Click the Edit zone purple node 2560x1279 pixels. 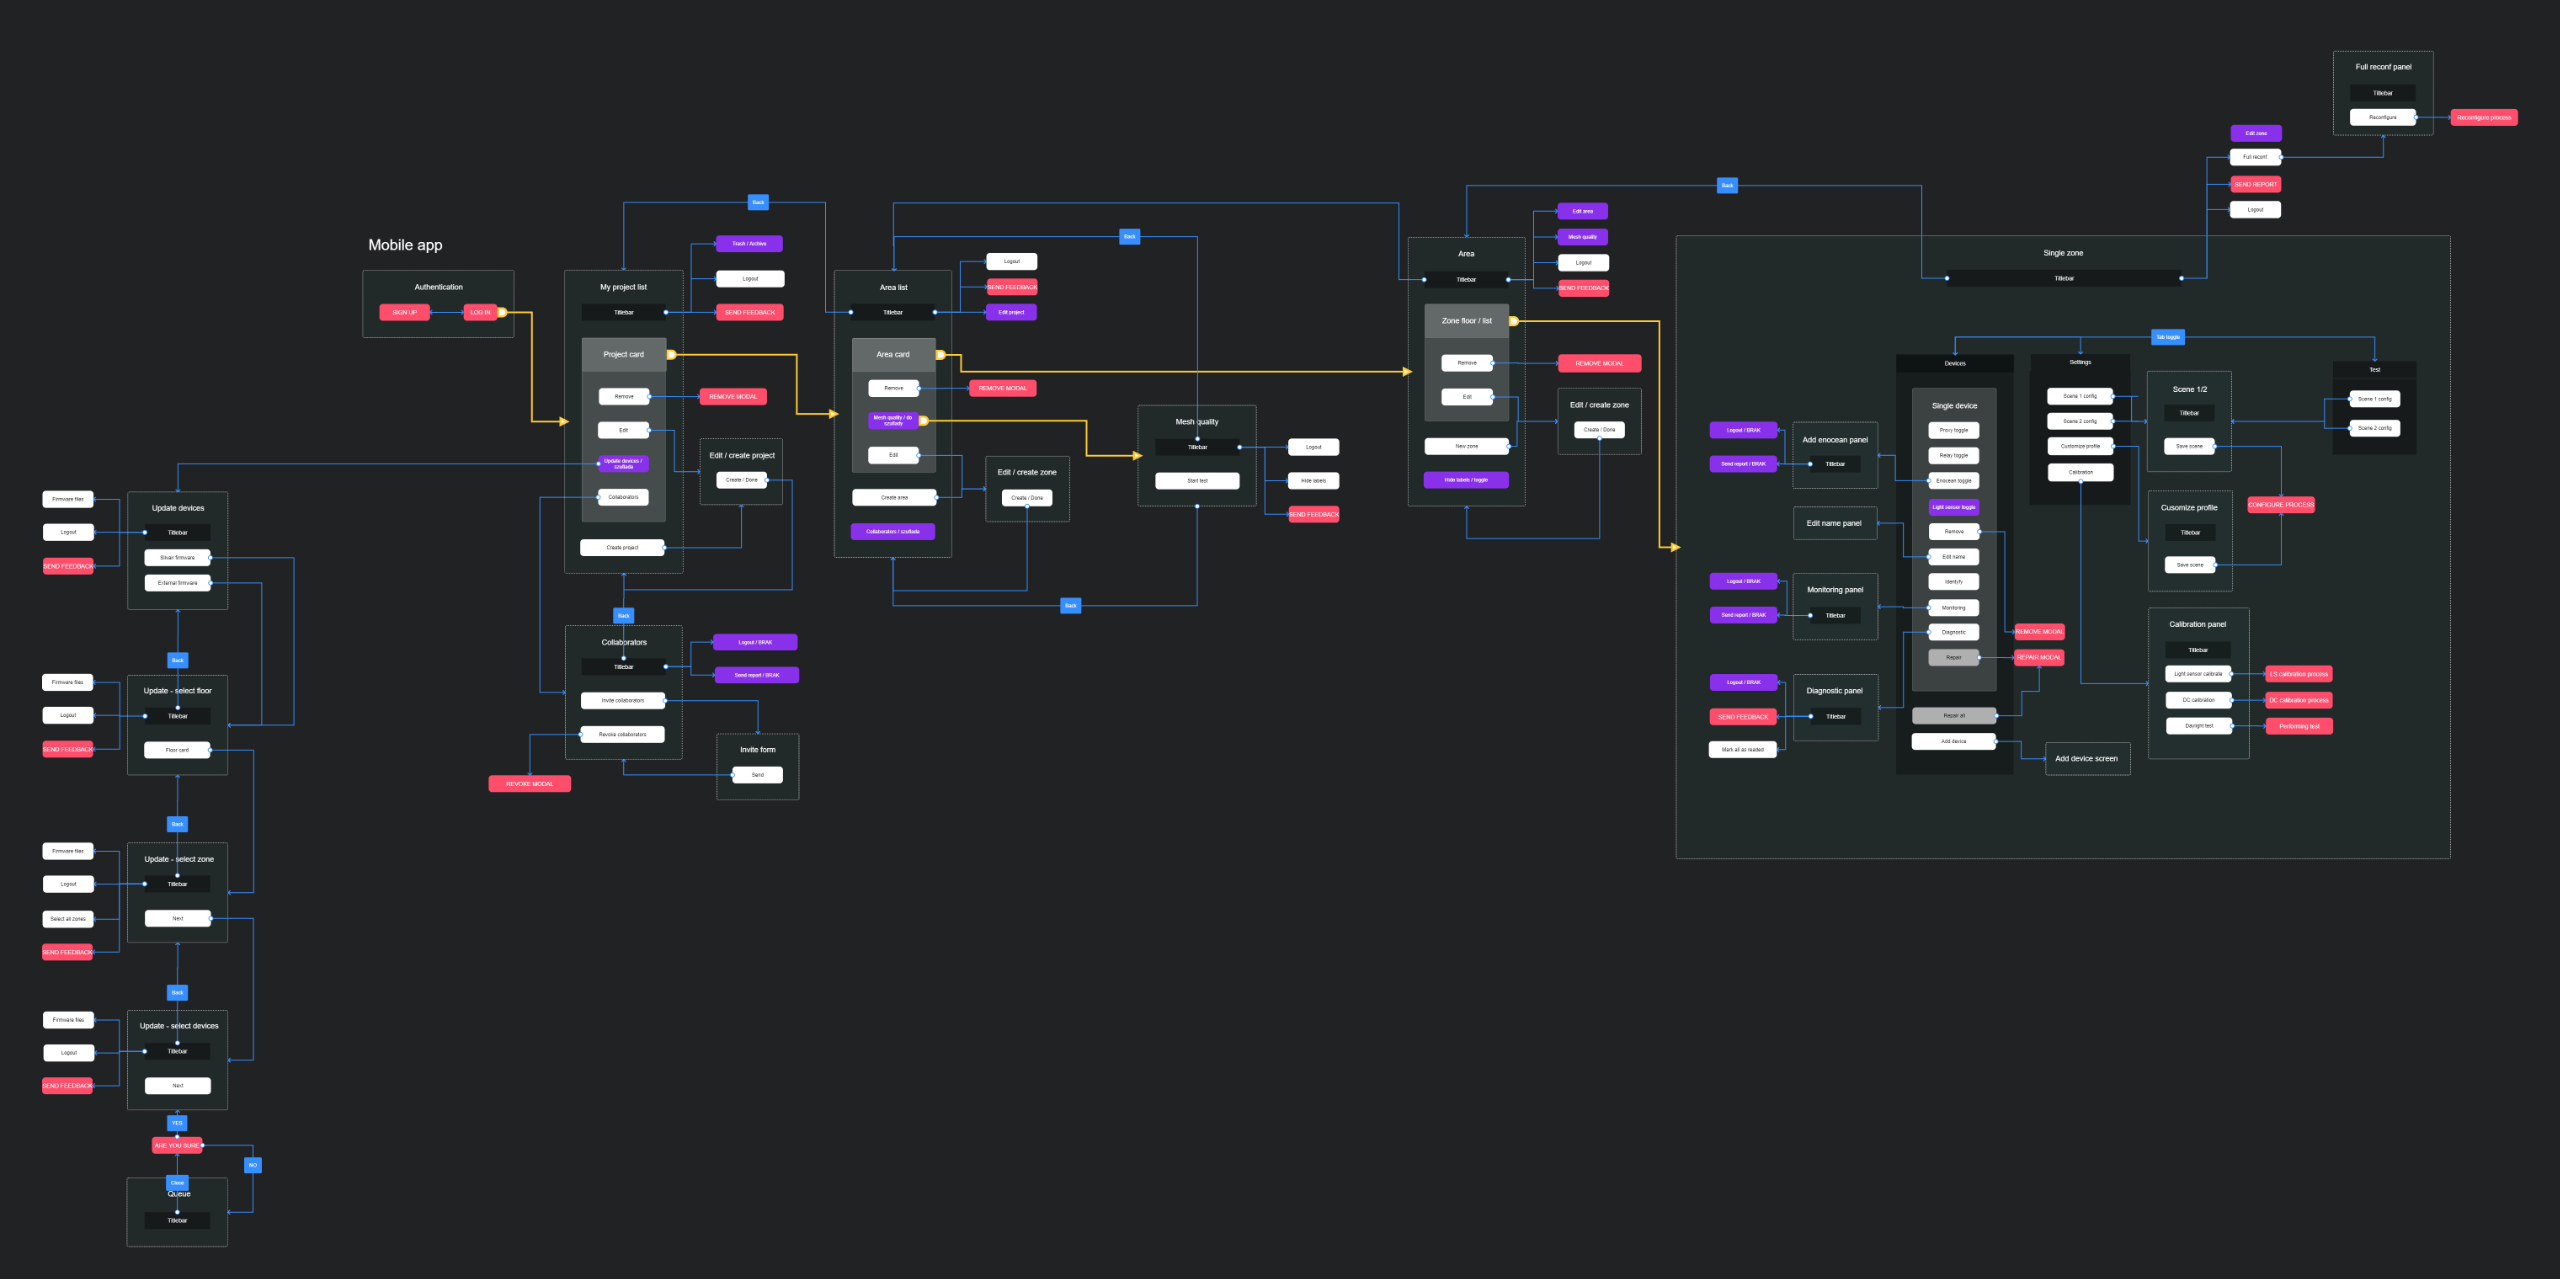tap(2256, 133)
